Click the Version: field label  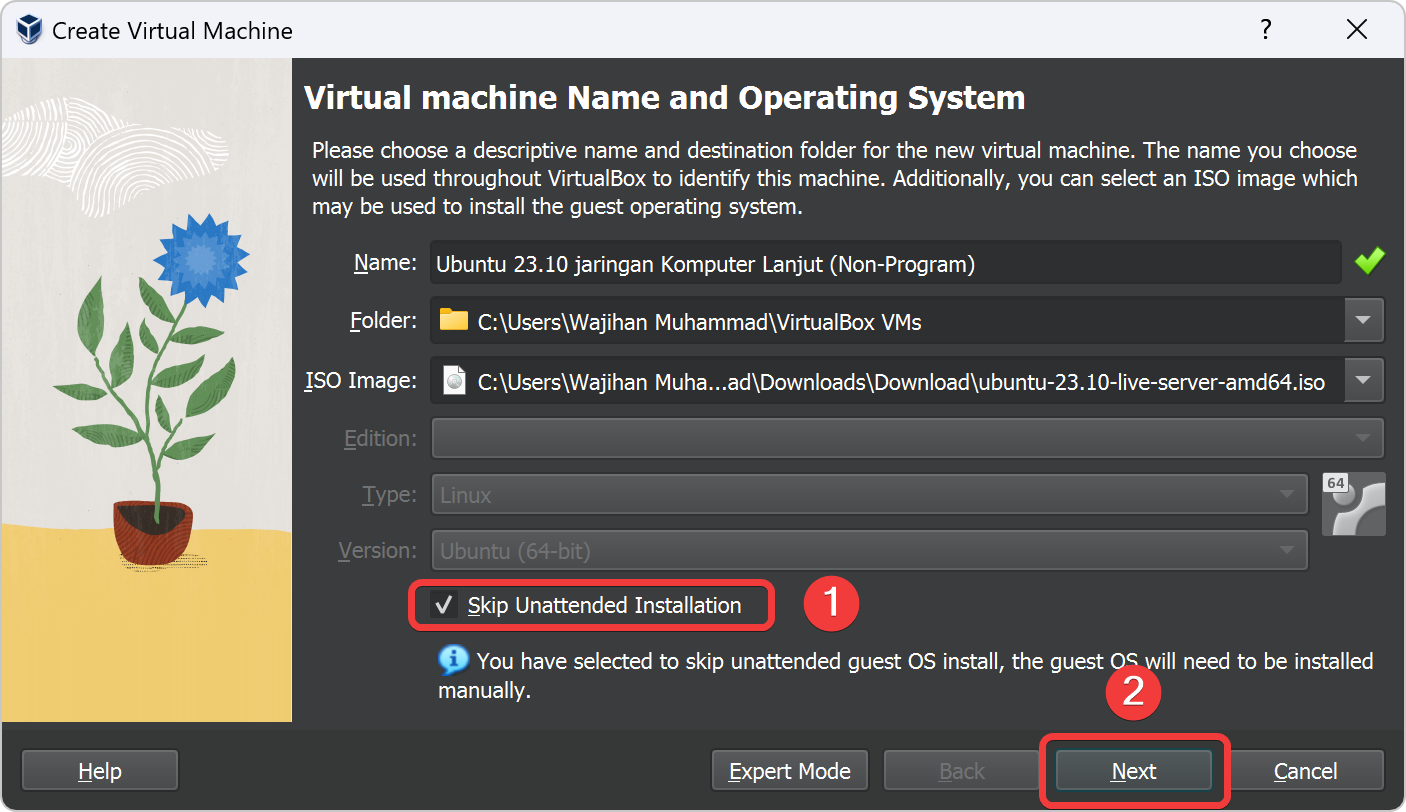point(378,551)
